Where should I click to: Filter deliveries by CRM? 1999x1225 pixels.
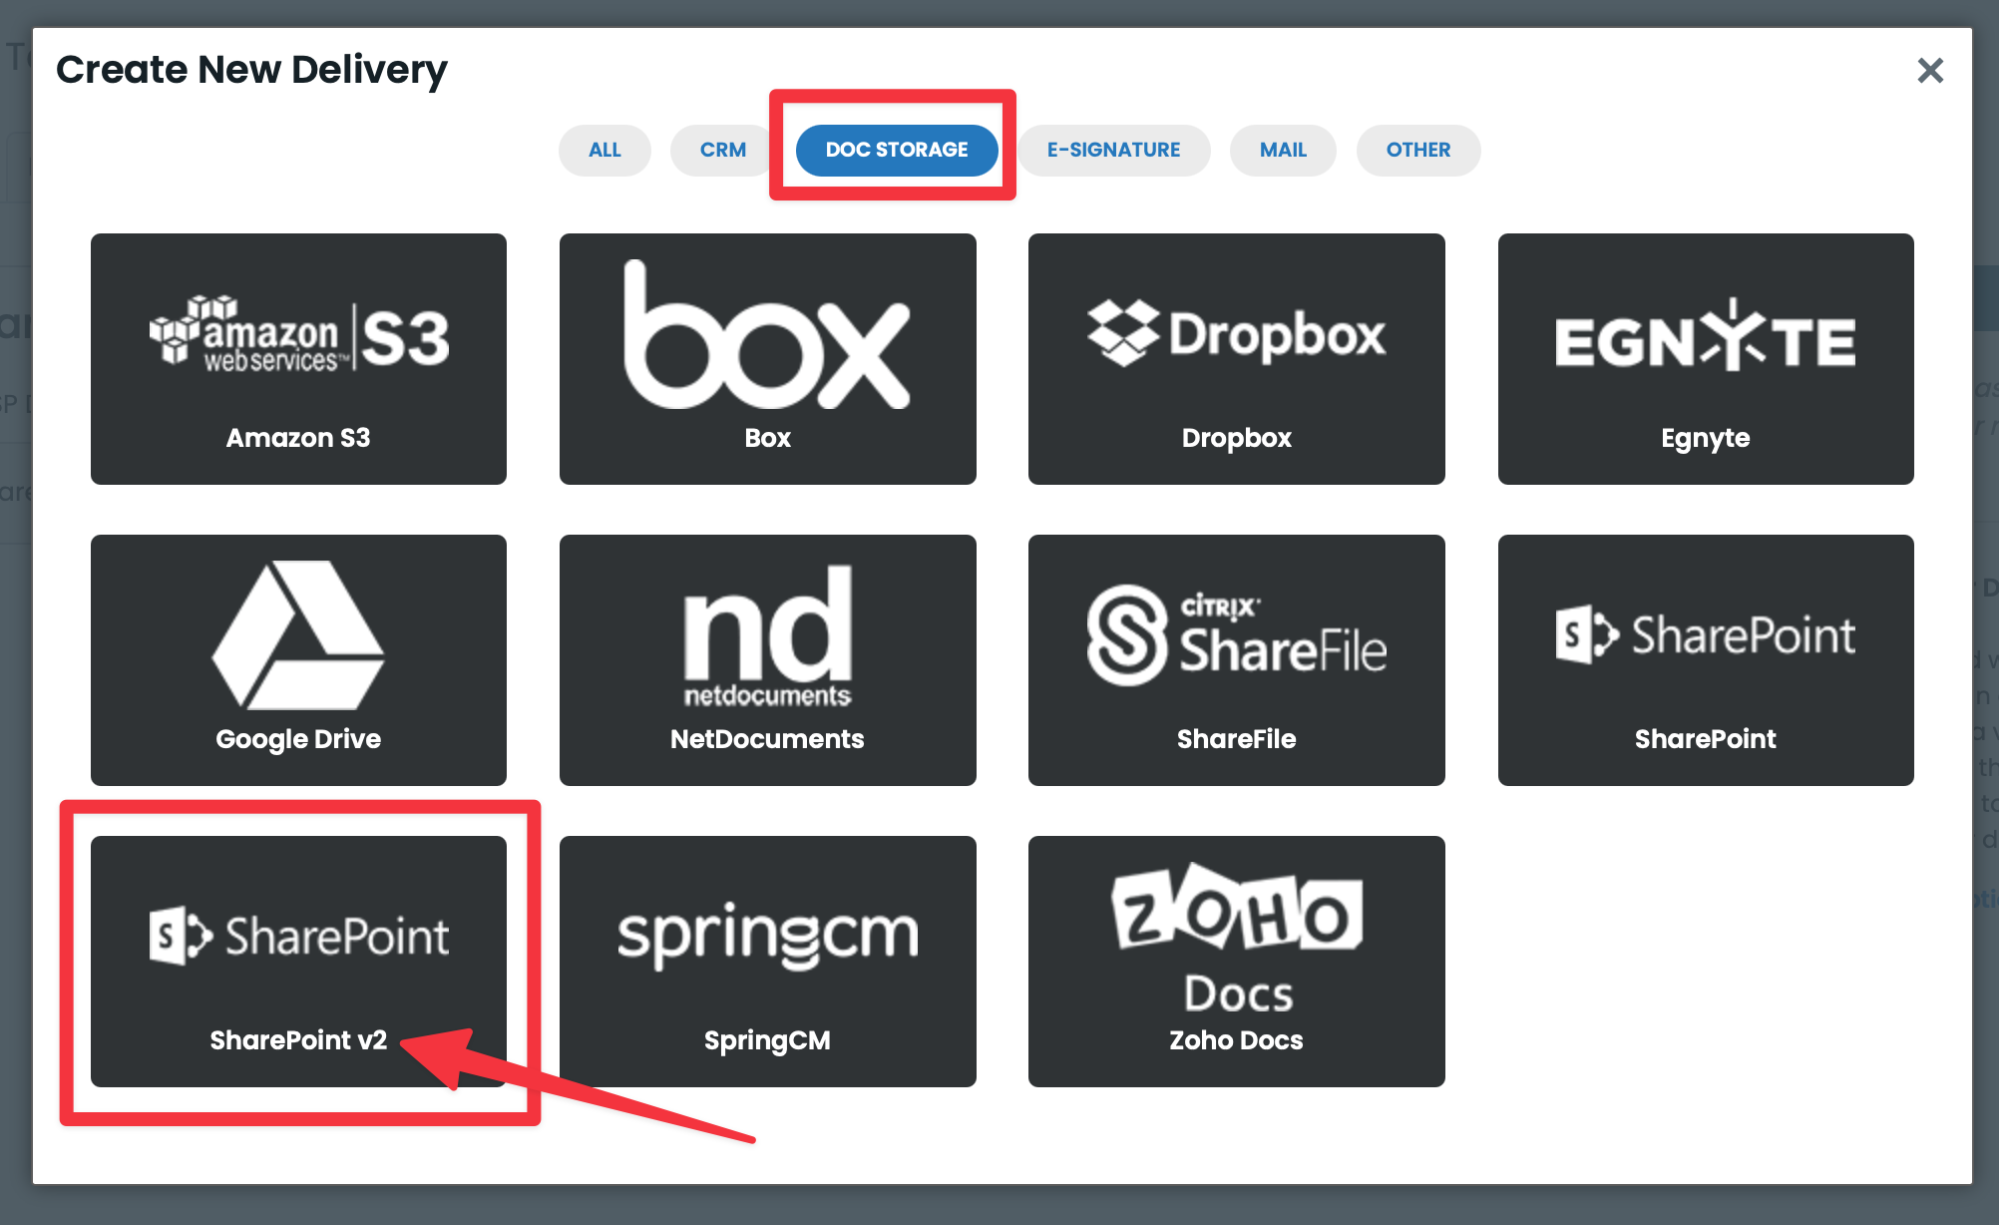tap(722, 150)
